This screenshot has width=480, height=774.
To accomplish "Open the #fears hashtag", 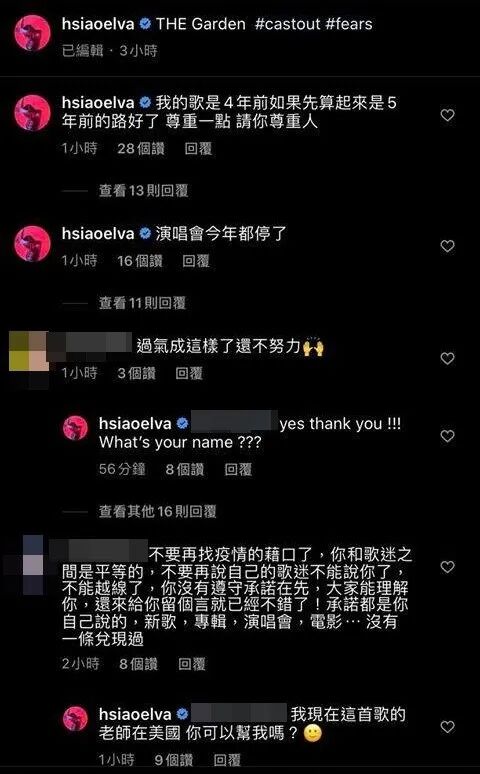I will tap(349, 24).
